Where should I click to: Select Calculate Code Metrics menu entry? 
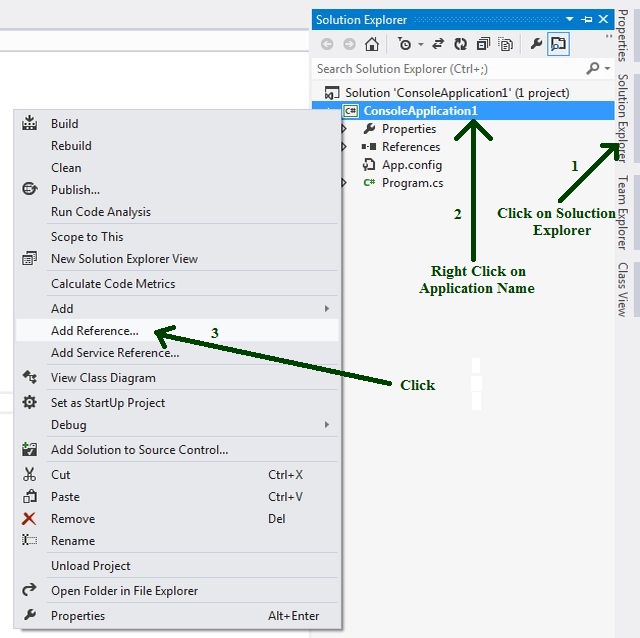[178, 284]
